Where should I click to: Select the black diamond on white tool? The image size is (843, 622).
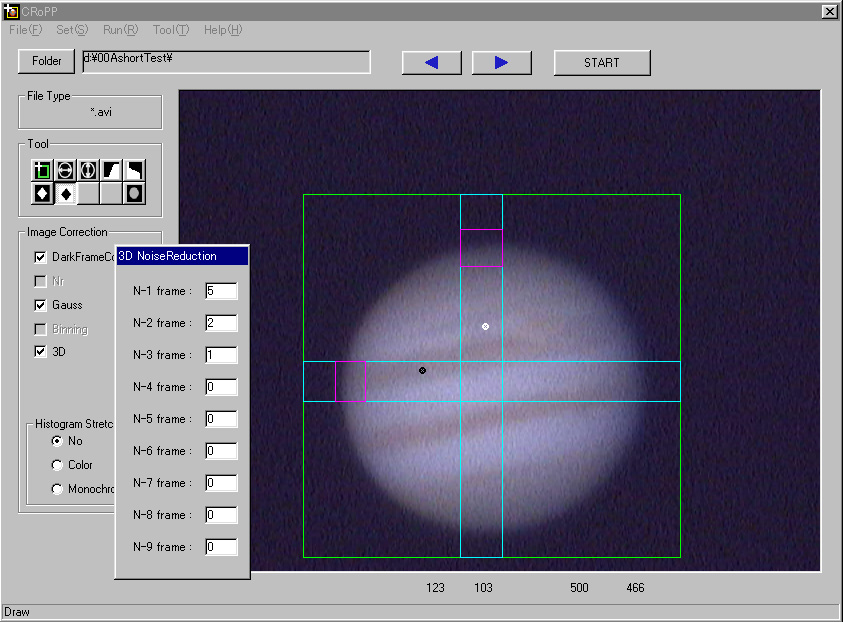65,193
